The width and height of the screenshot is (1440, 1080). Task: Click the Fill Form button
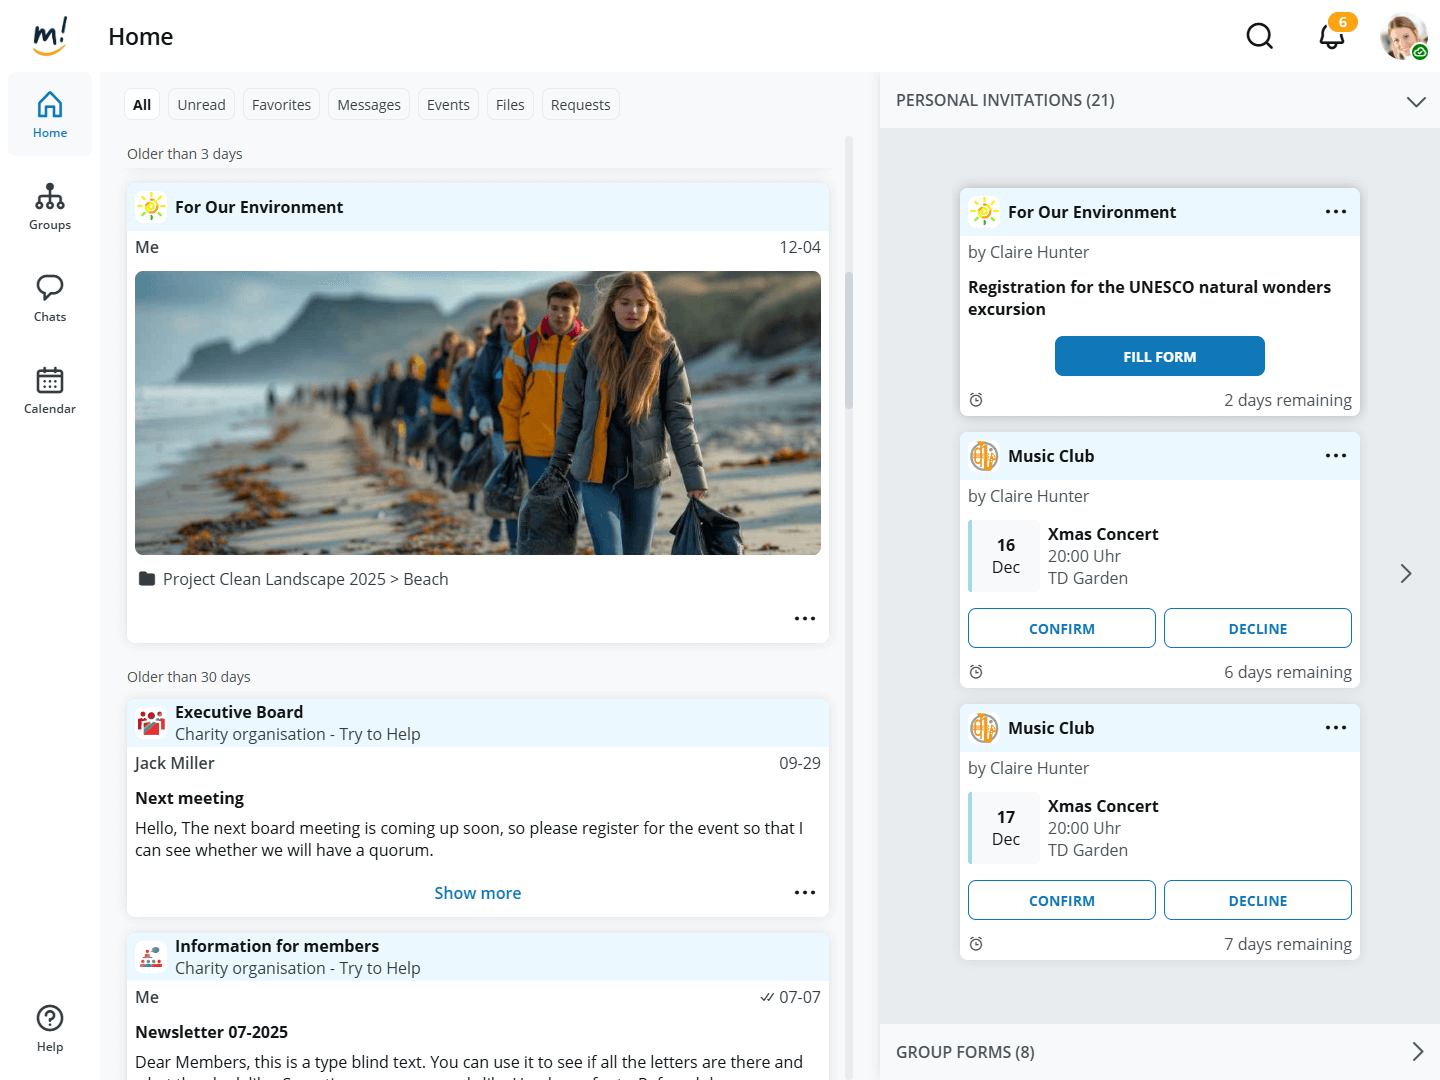1159,356
